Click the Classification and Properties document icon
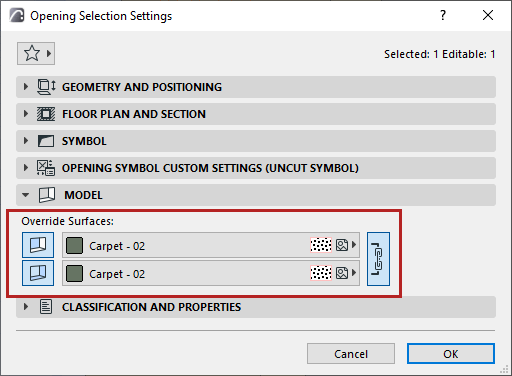This screenshot has width=512, height=376. [x=46, y=307]
